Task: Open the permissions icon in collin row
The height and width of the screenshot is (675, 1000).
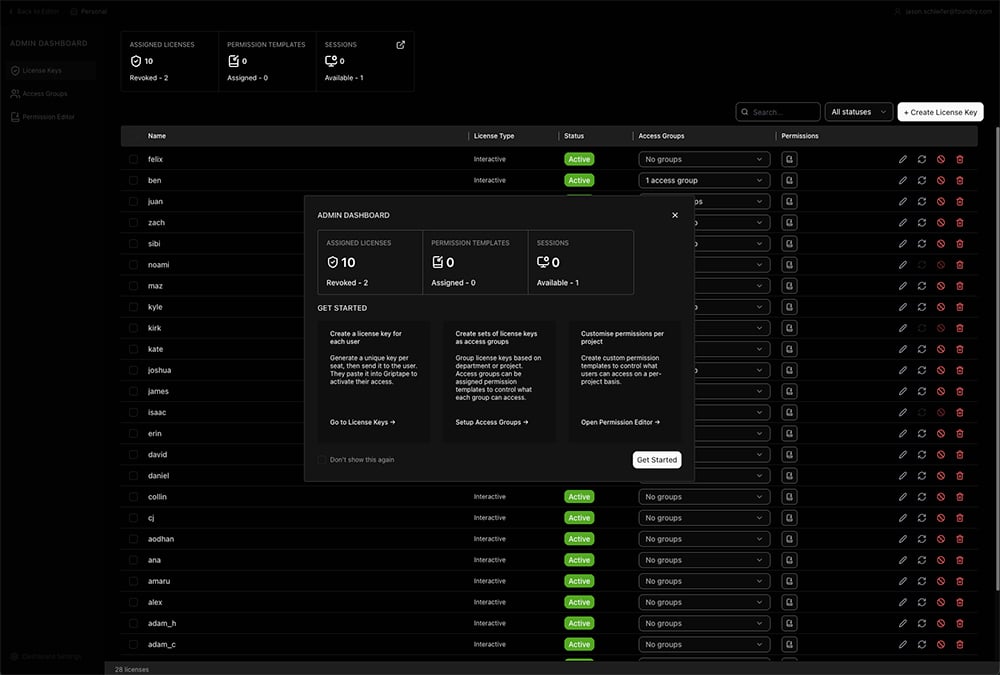Action: (789, 497)
